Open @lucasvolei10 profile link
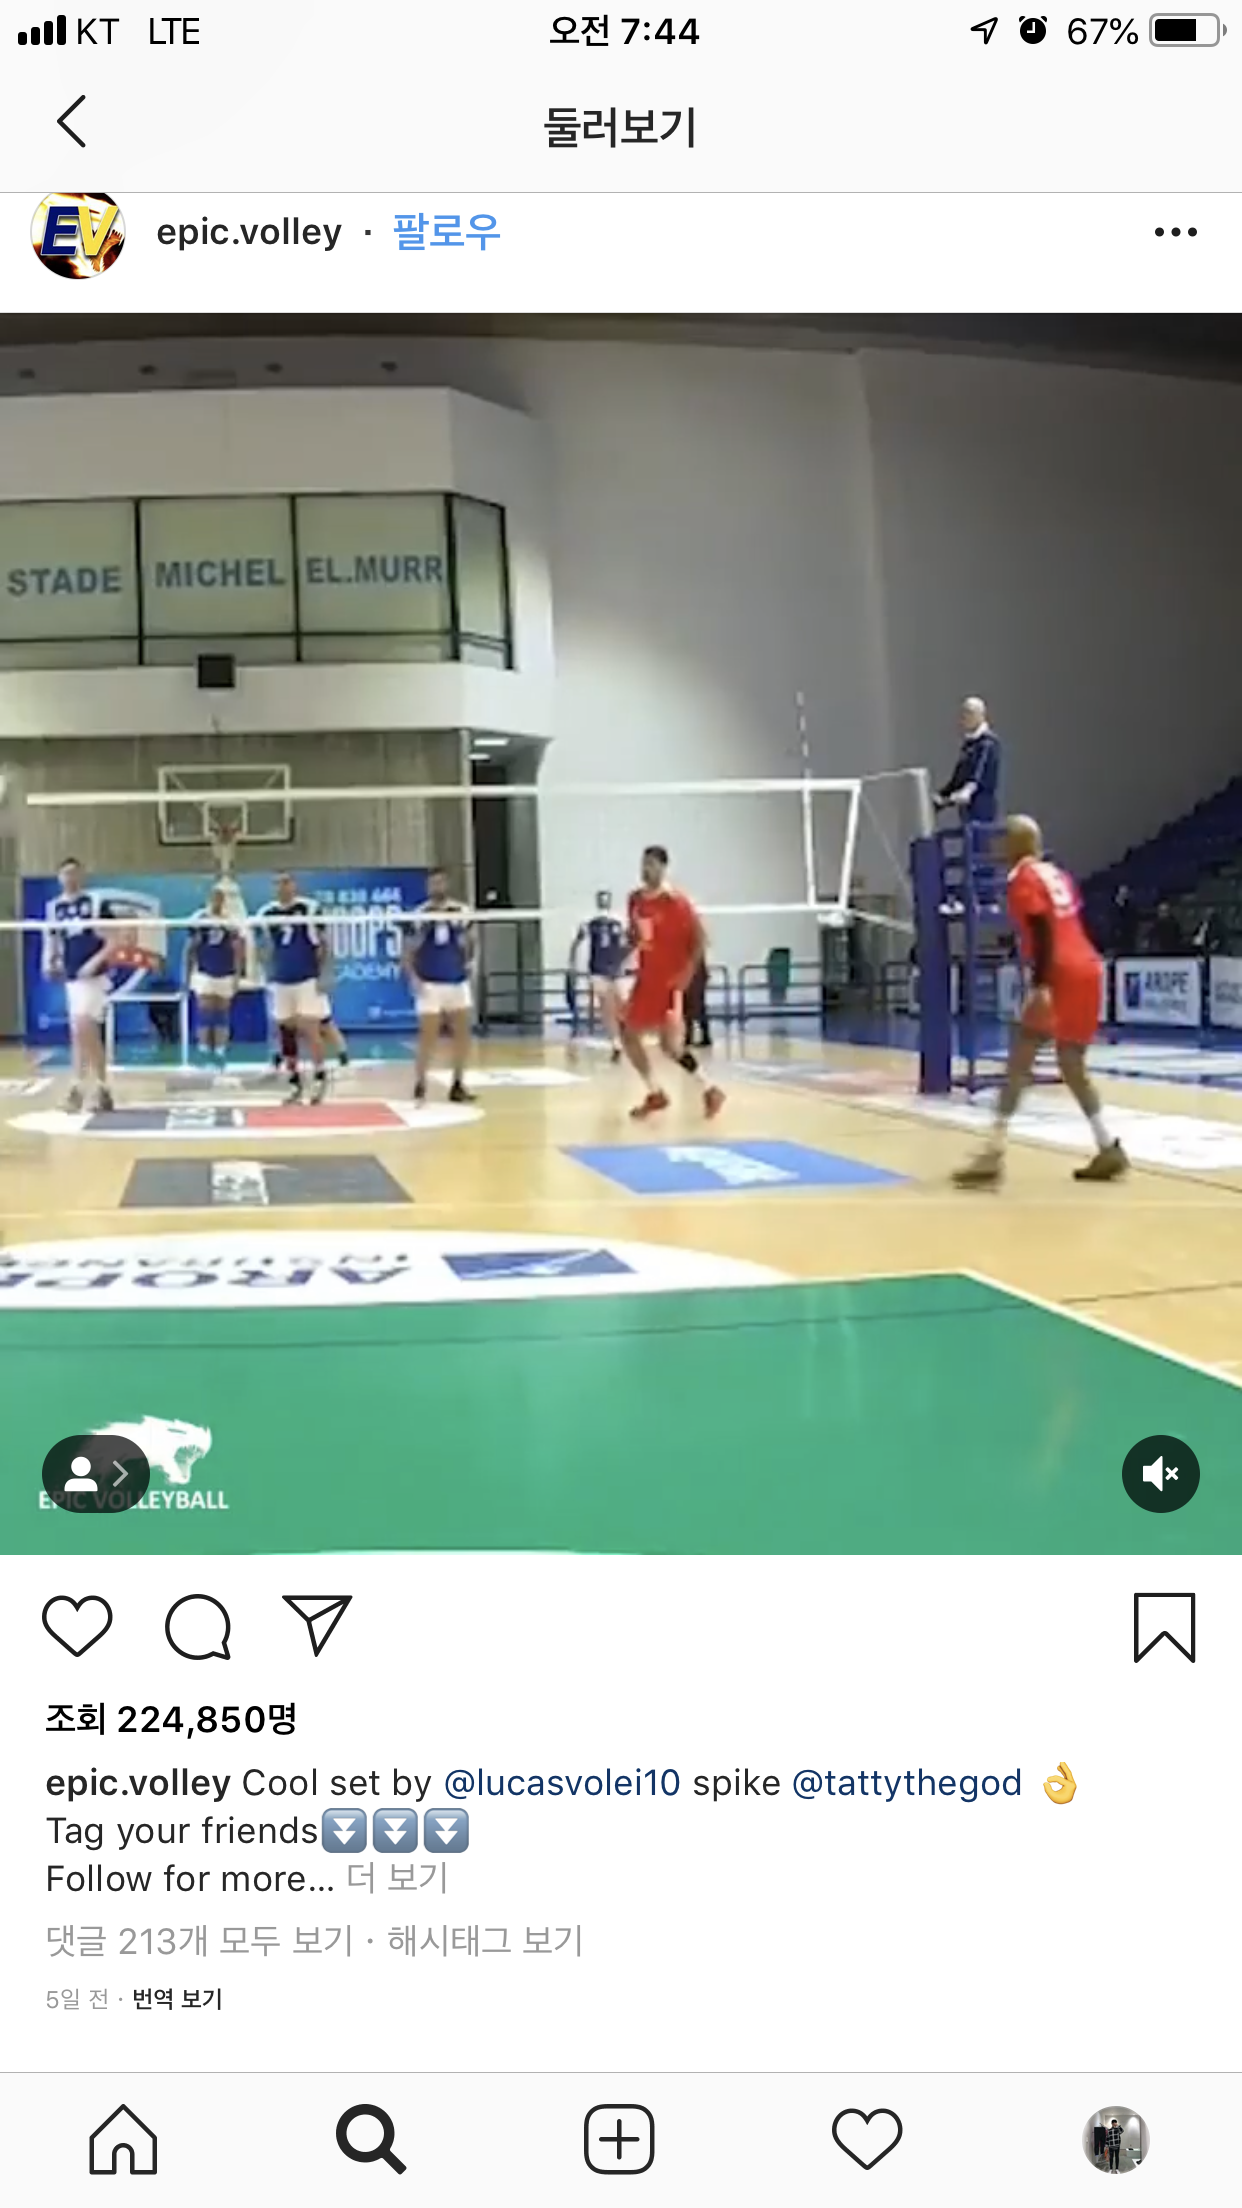The height and width of the screenshot is (2208, 1242). tap(562, 1782)
